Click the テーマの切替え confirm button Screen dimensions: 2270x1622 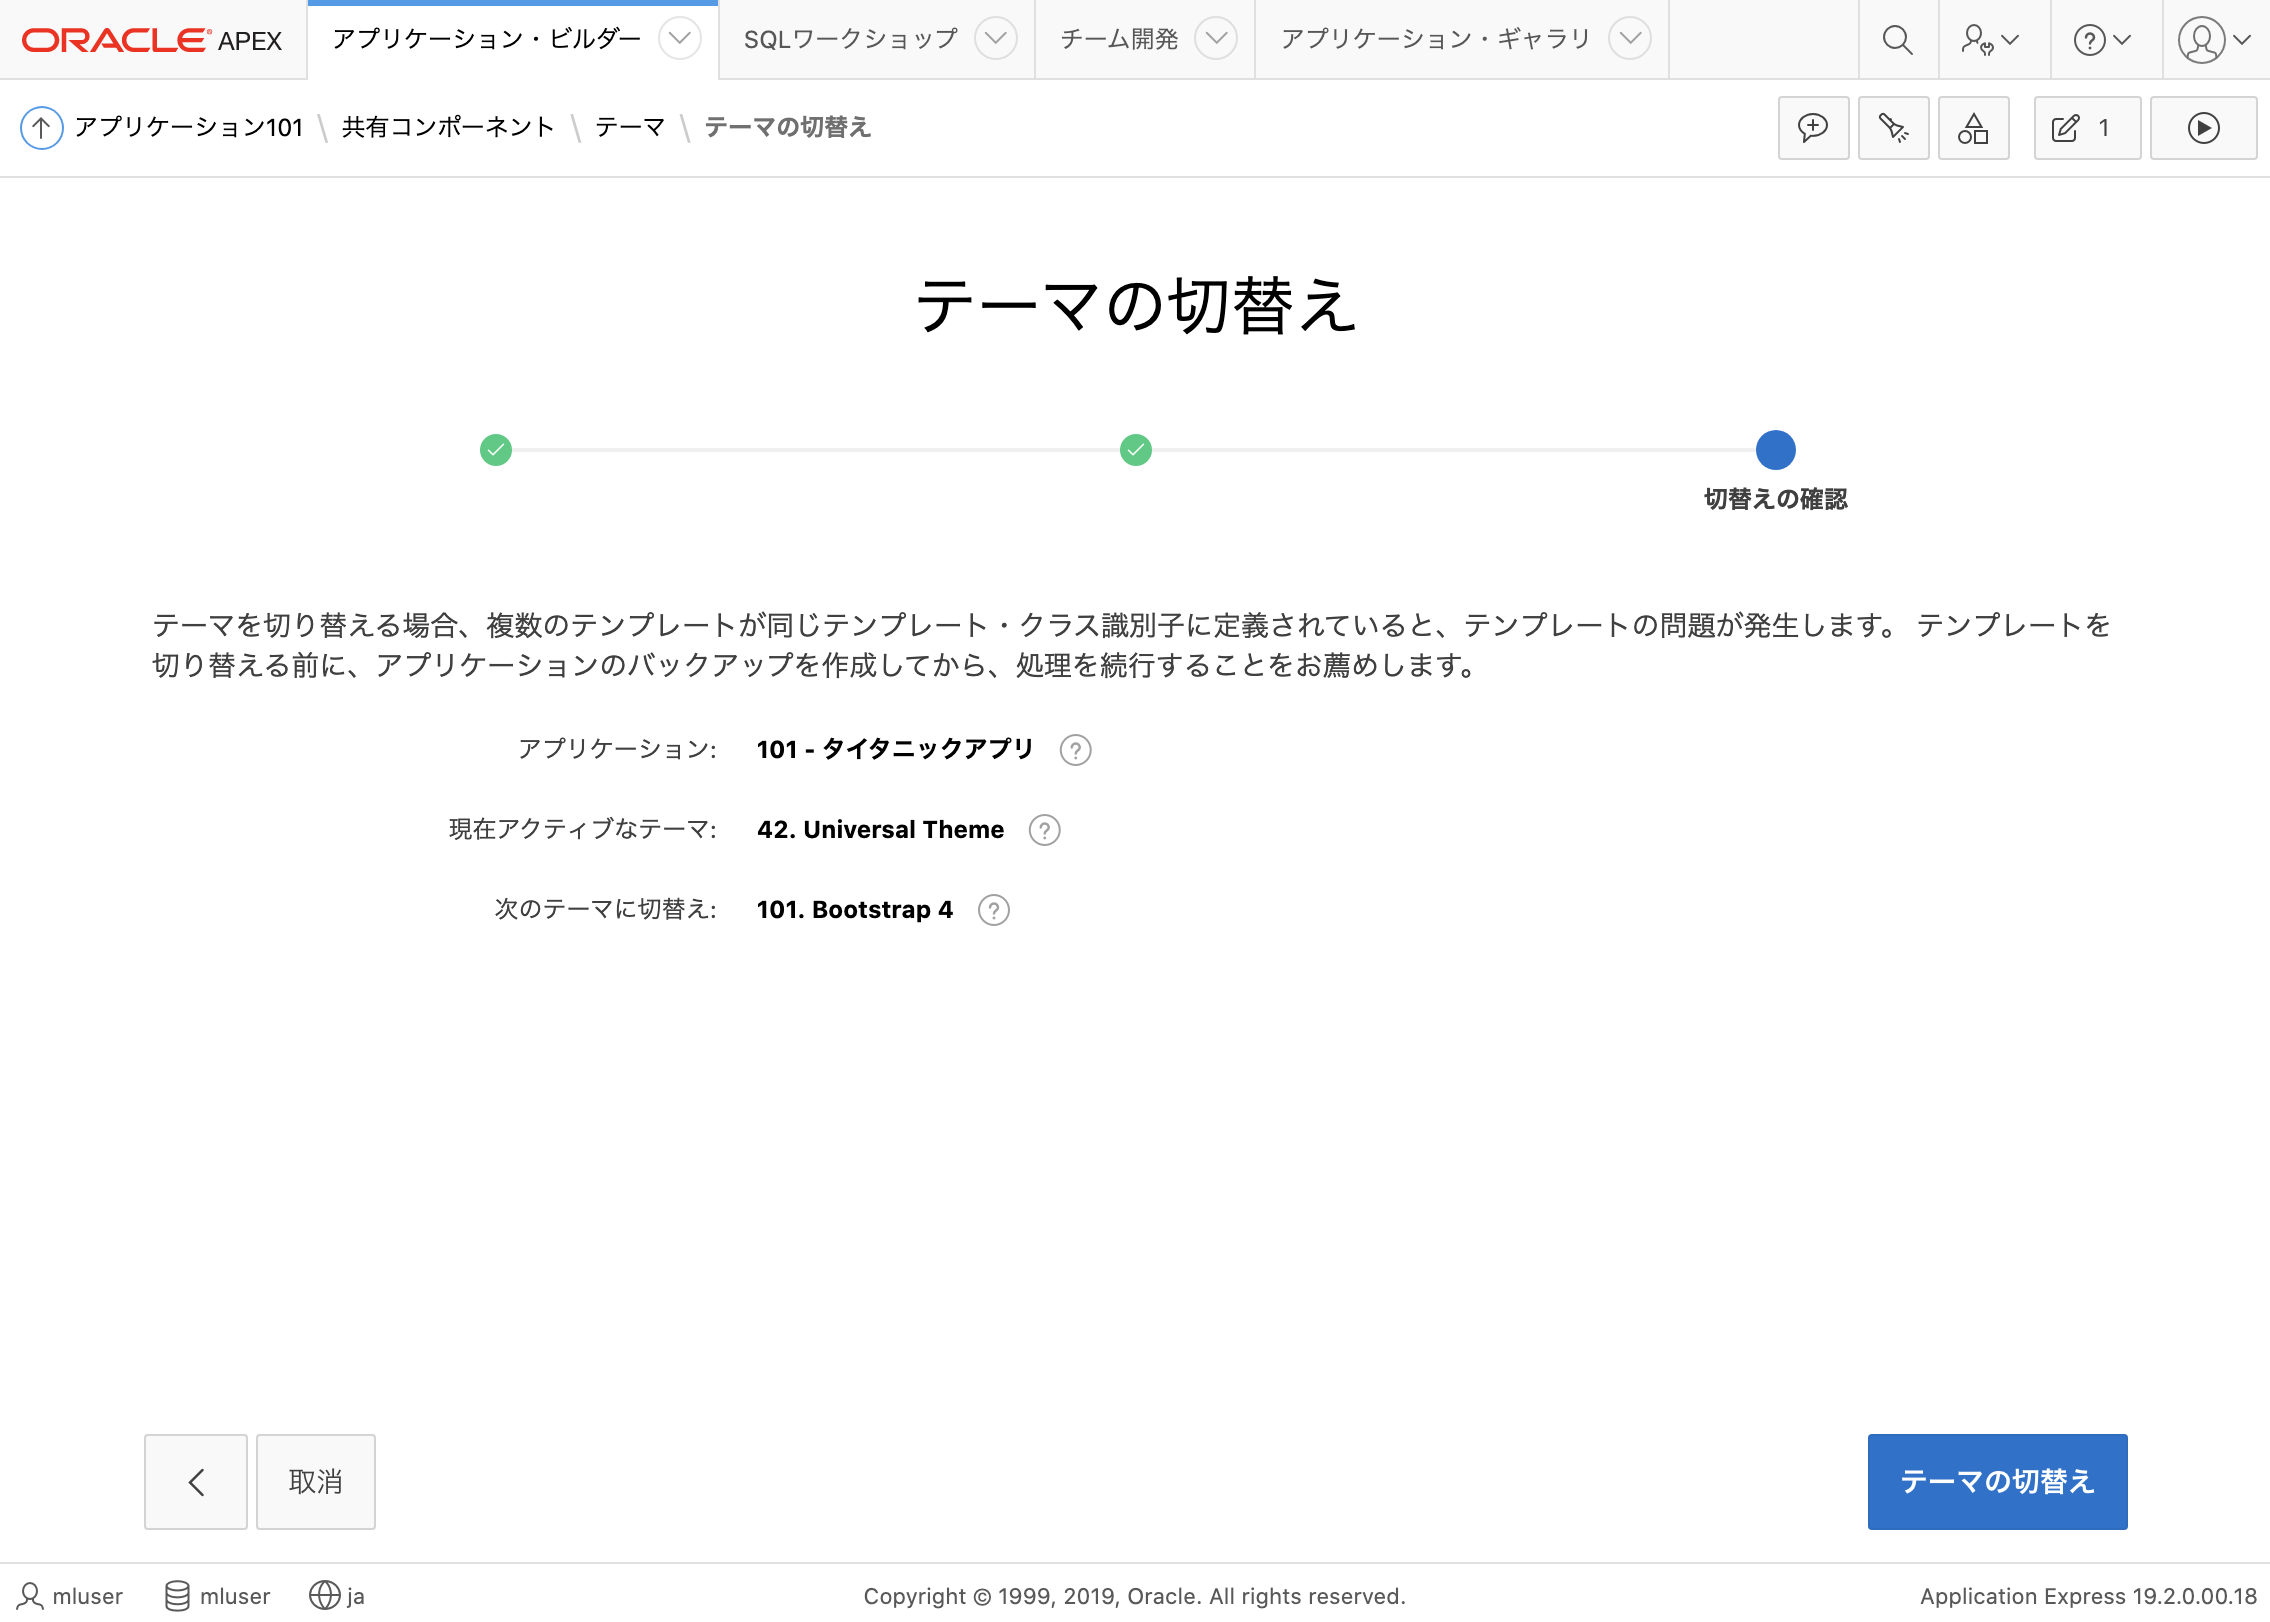(x=1996, y=1482)
